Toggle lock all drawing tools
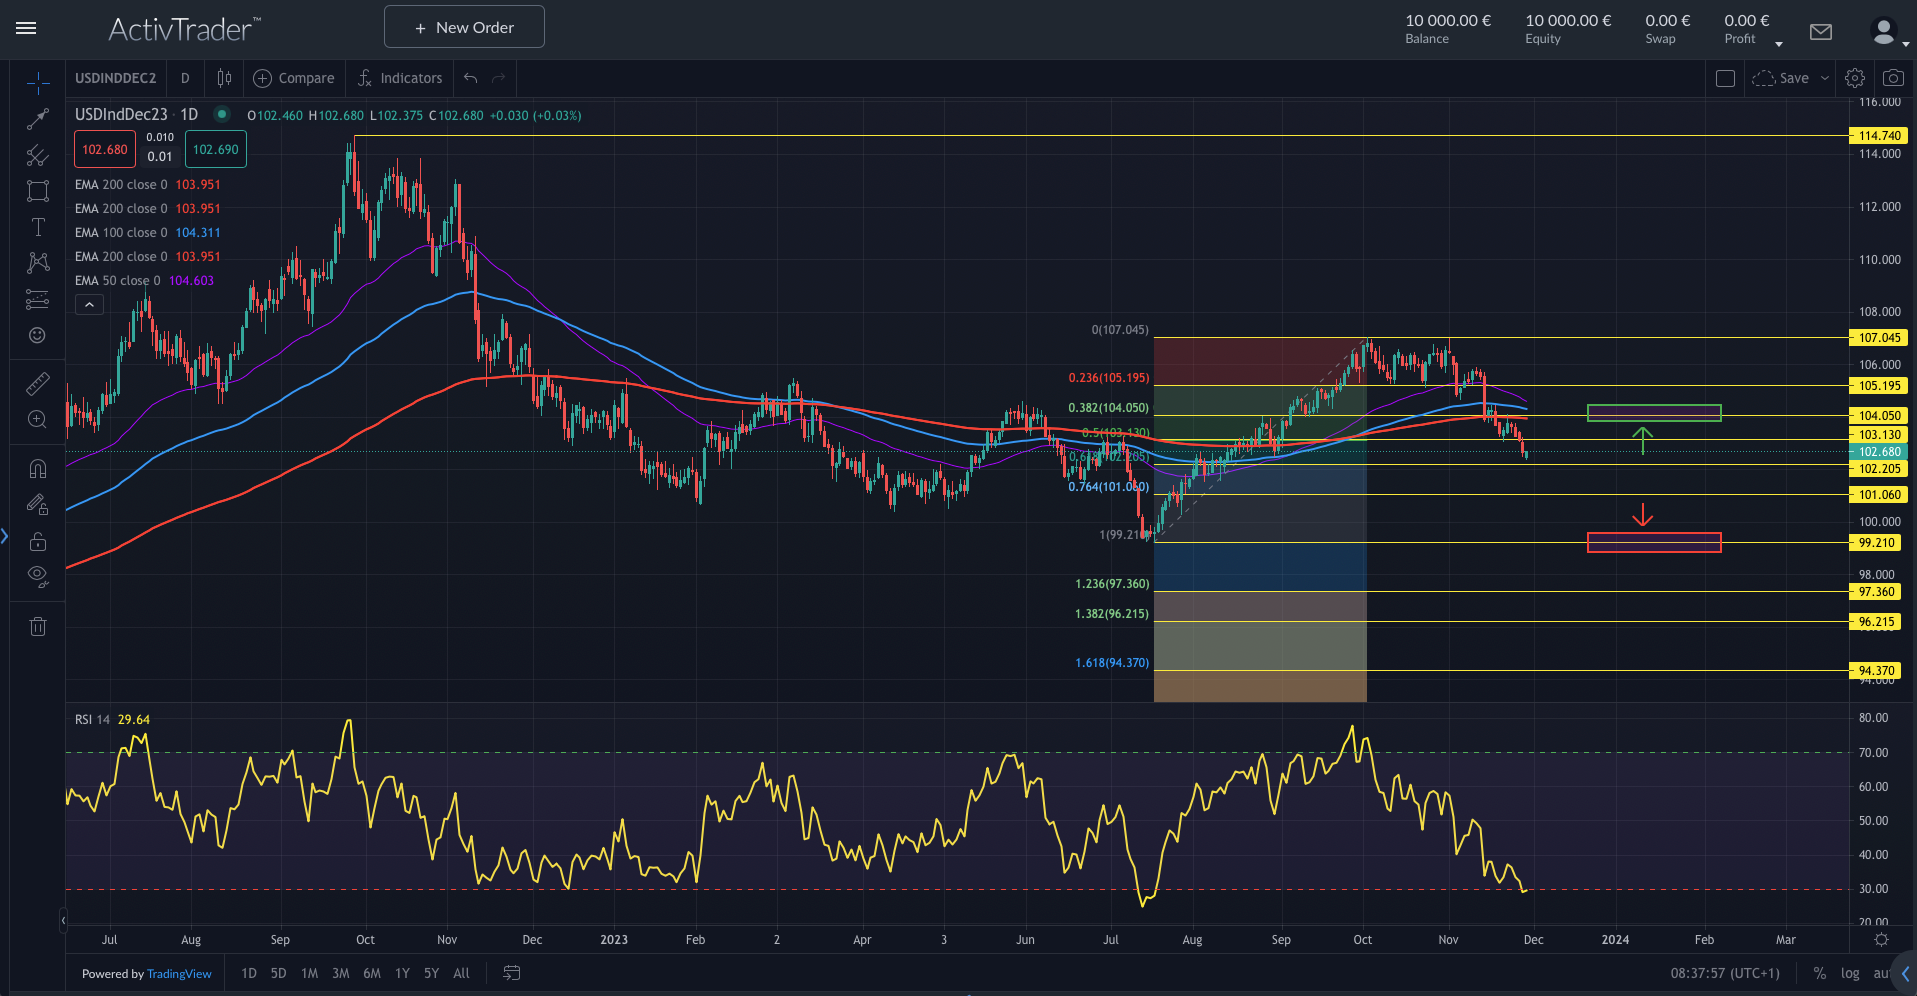The image size is (1917, 996). click(x=37, y=542)
